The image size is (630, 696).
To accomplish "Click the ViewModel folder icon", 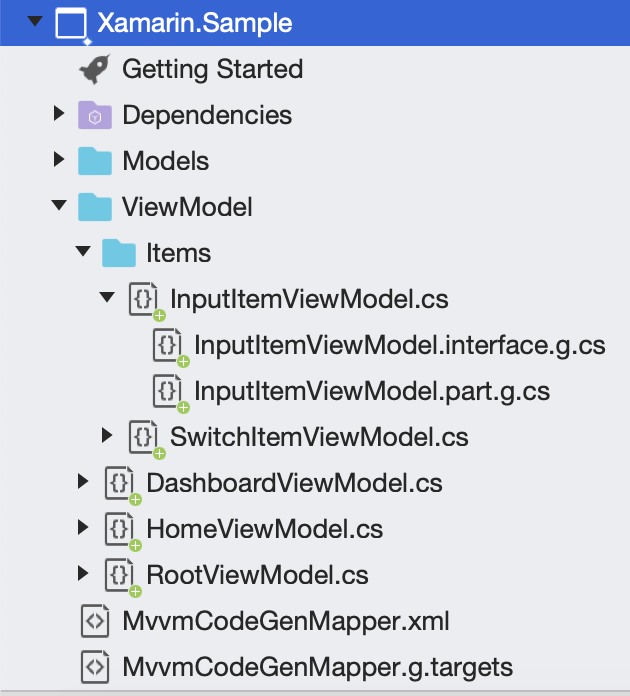I will tap(95, 207).
